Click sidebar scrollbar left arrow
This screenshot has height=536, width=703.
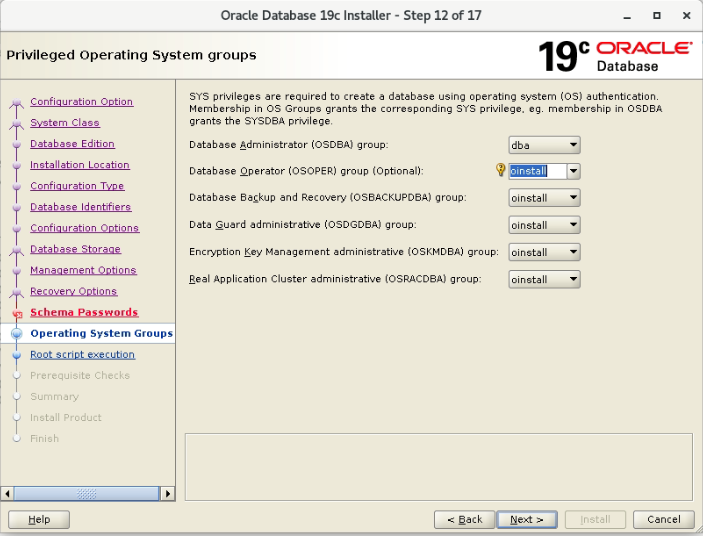point(7,494)
